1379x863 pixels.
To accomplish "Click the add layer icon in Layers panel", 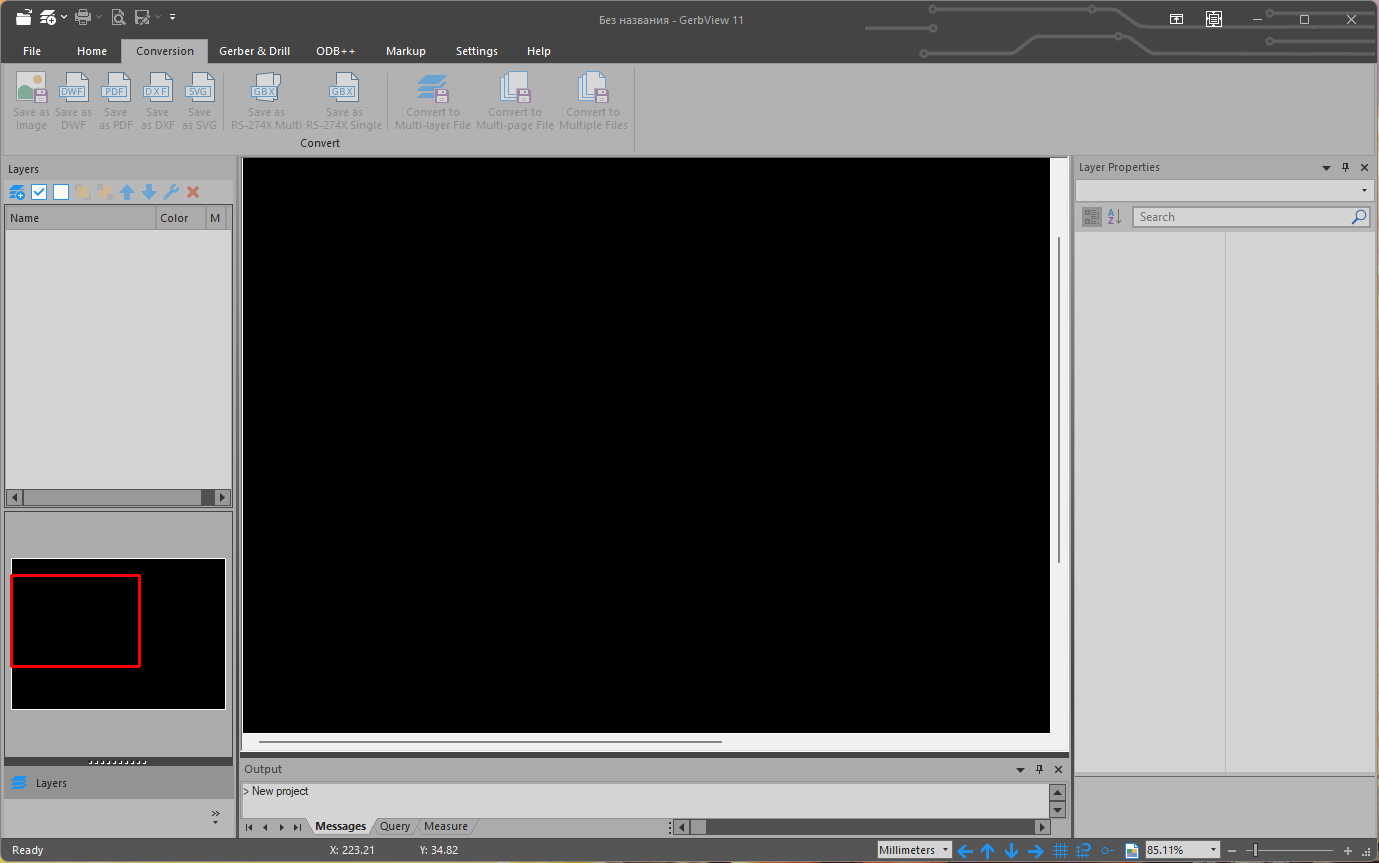I will (17, 192).
